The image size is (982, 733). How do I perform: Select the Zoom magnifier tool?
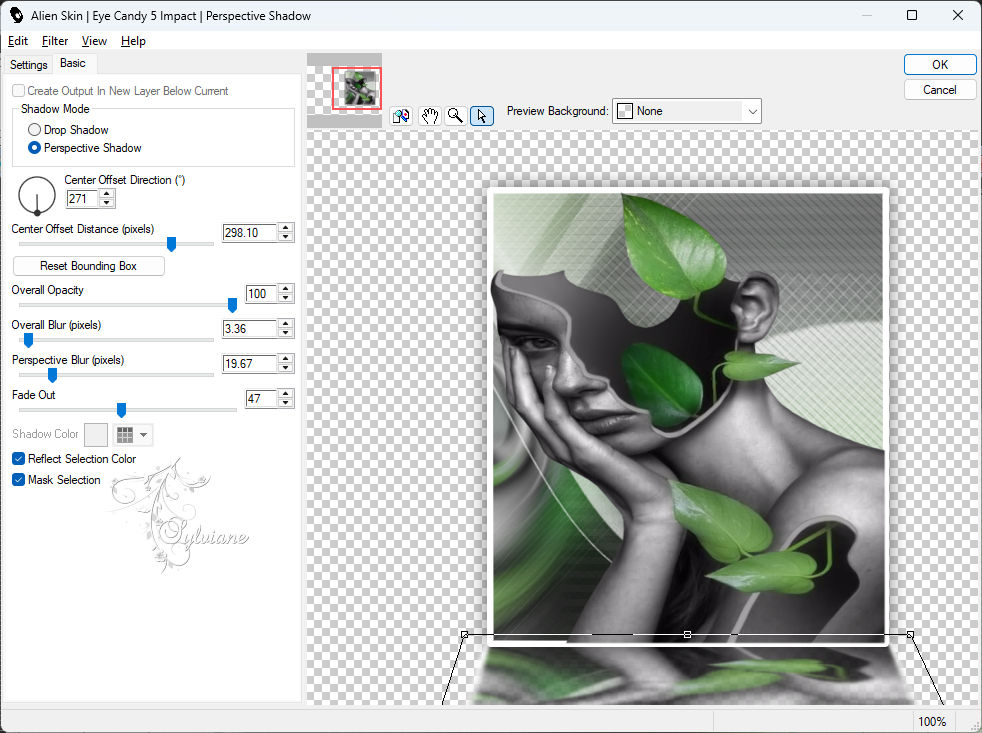tap(456, 116)
